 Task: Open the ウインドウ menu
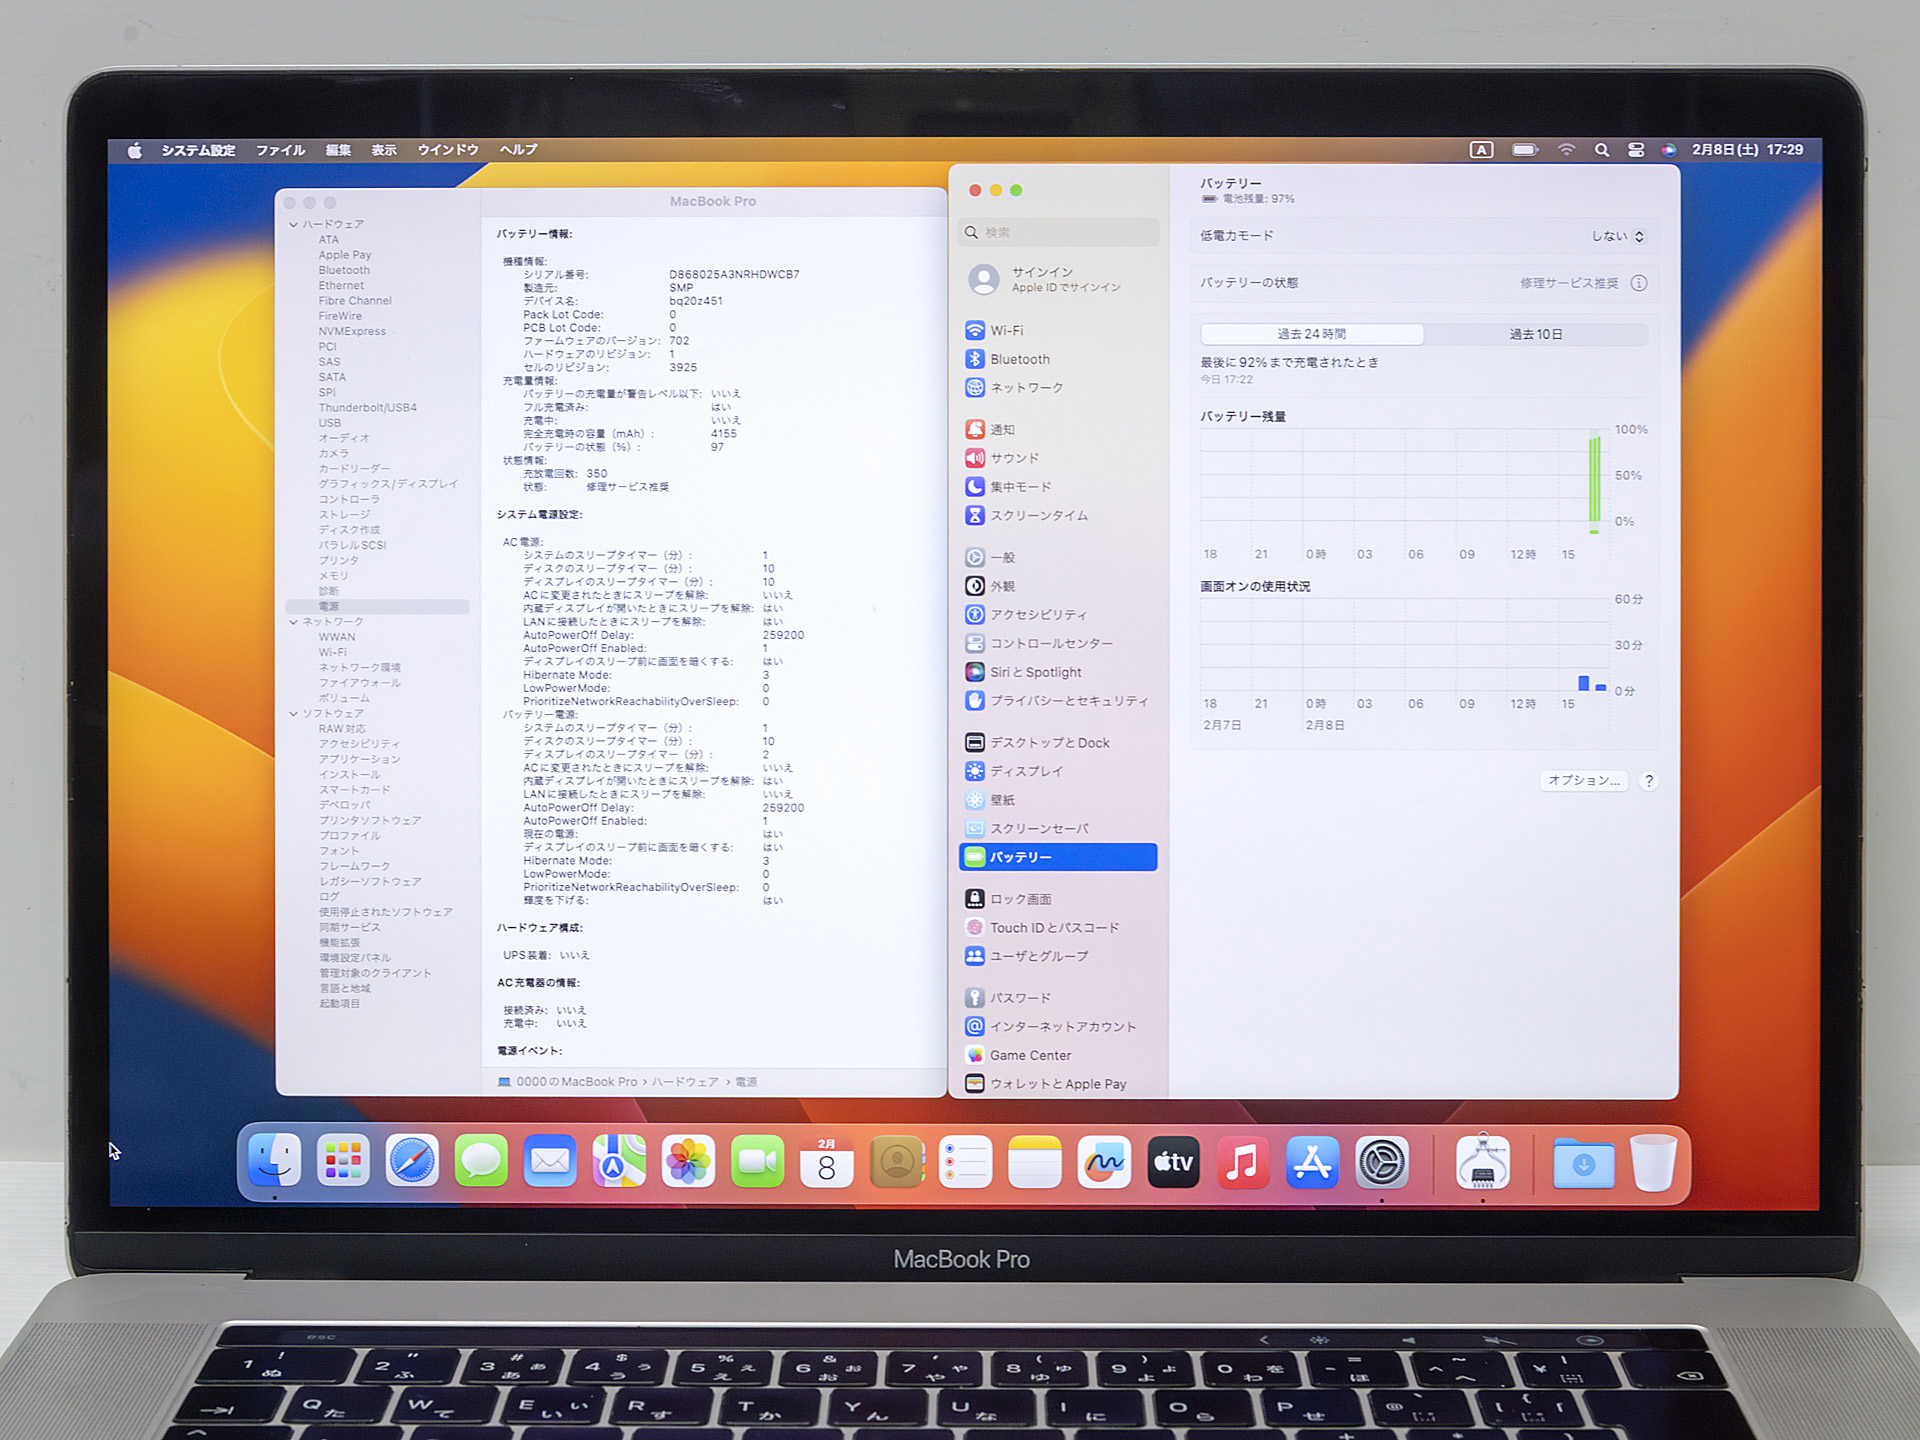pyautogui.click(x=448, y=150)
